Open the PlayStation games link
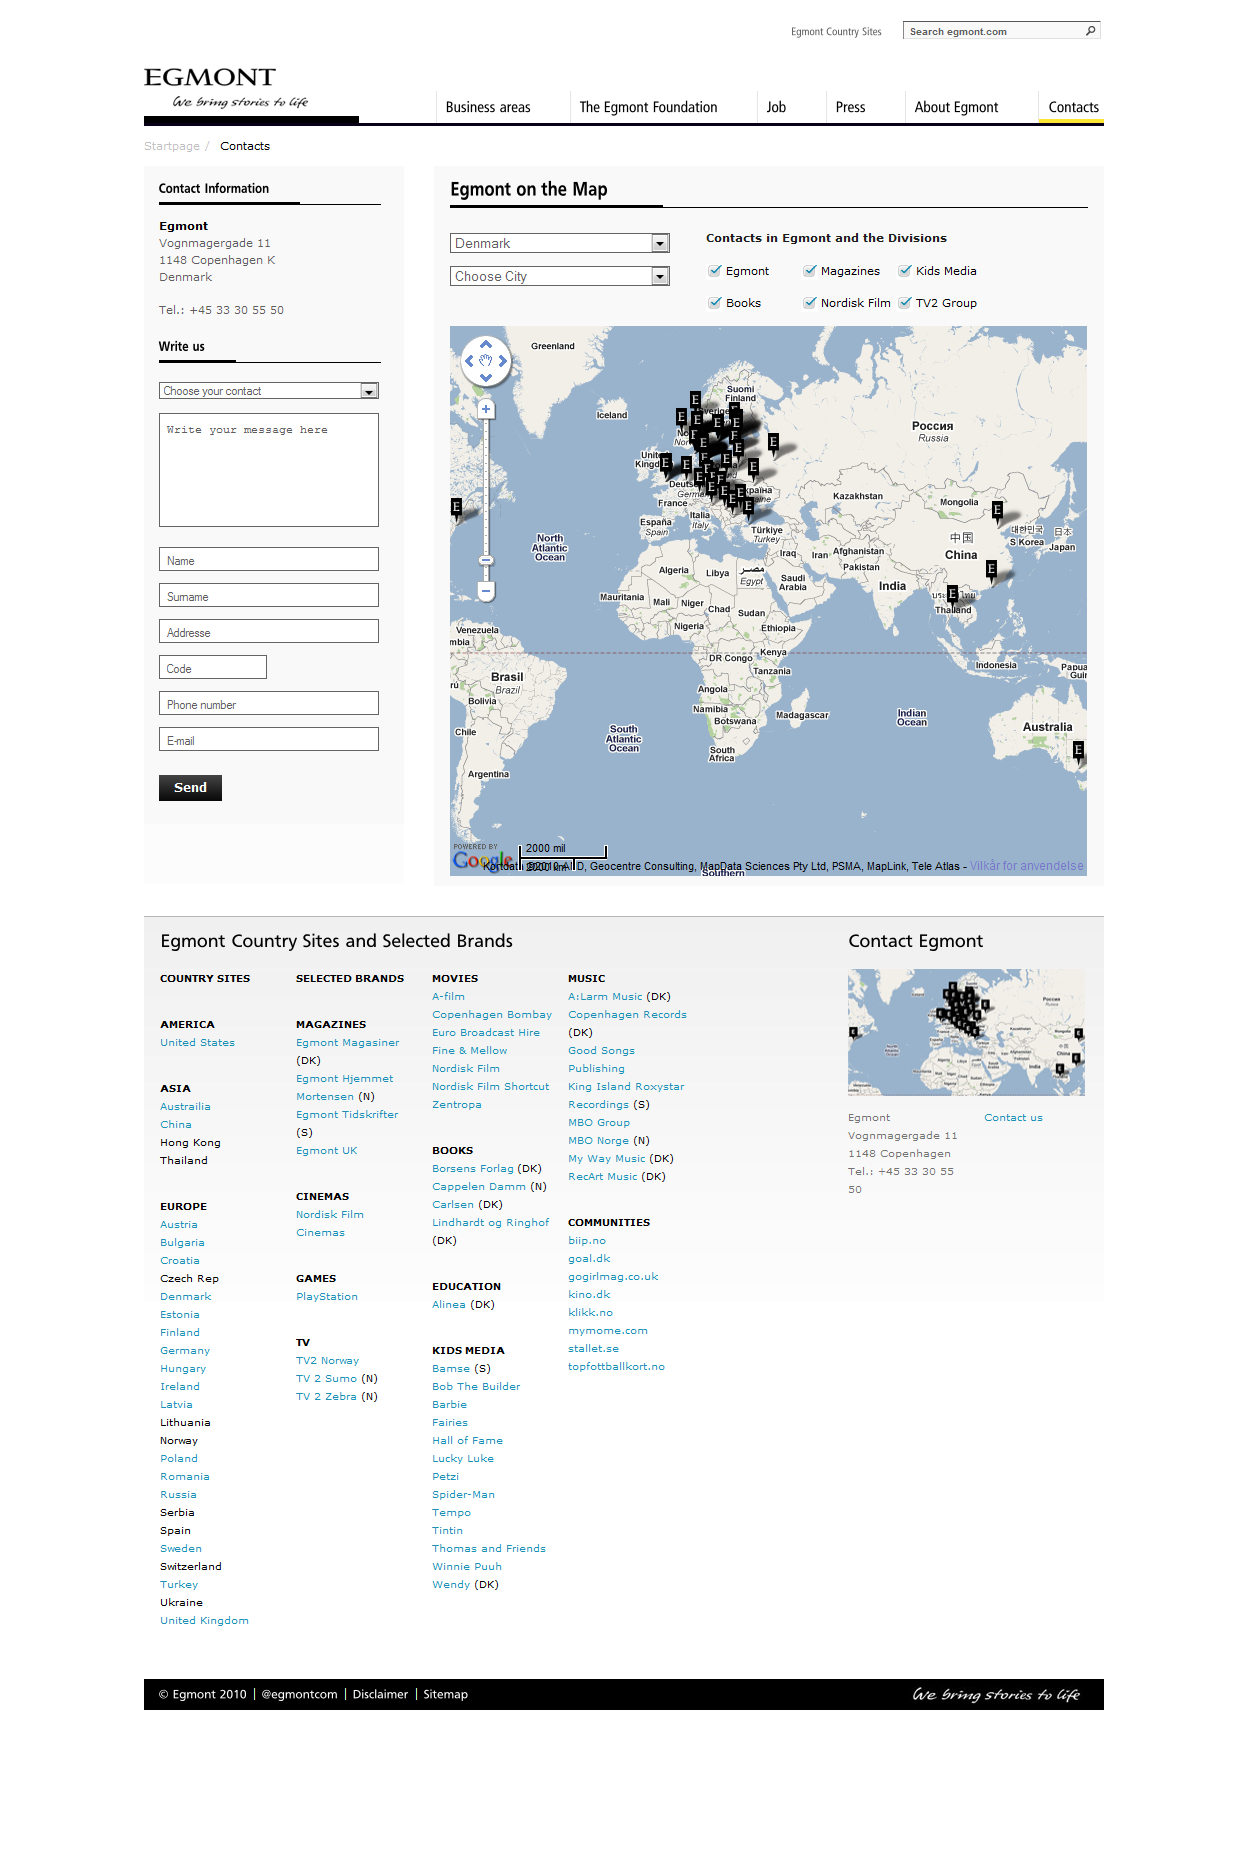The height and width of the screenshot is (1860, 1247). [326, 1297]
